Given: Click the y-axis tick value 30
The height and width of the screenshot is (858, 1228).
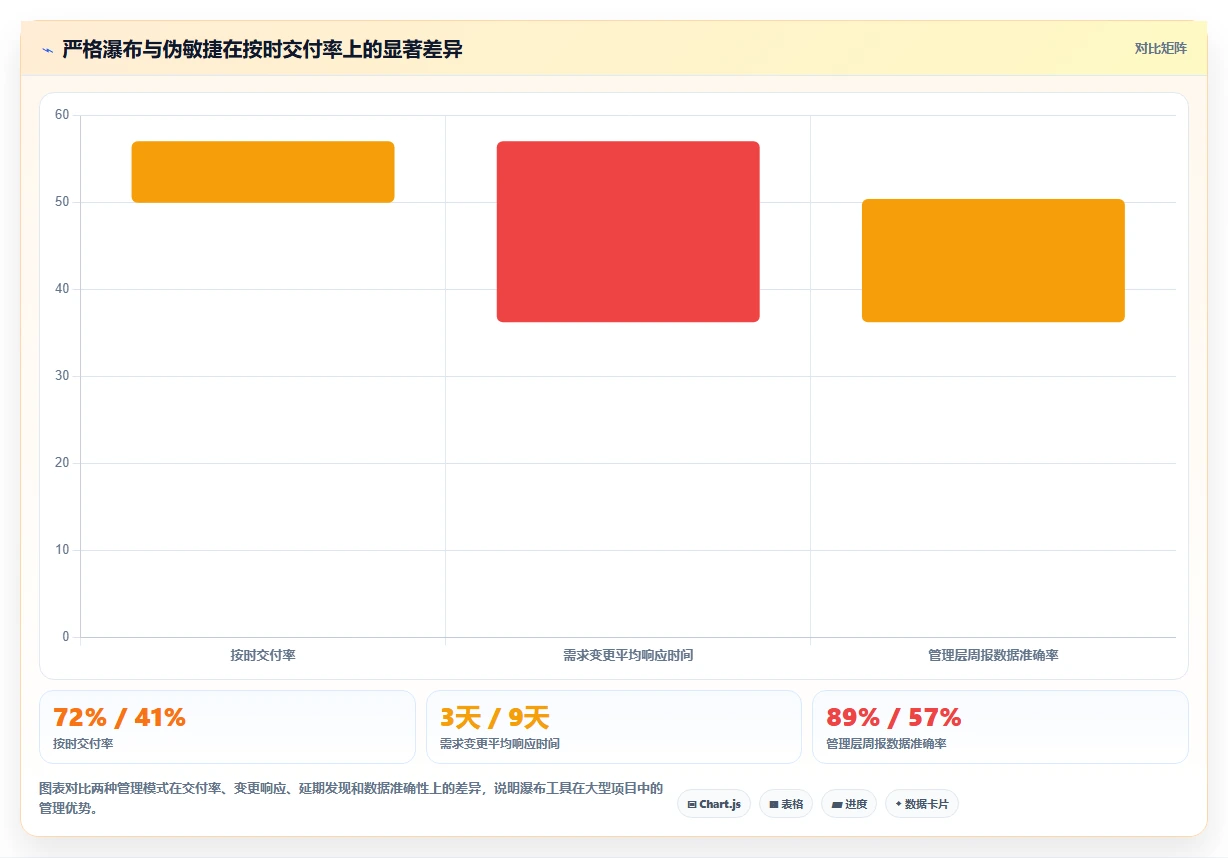Looking at the screenshot, I should point(62,376).
